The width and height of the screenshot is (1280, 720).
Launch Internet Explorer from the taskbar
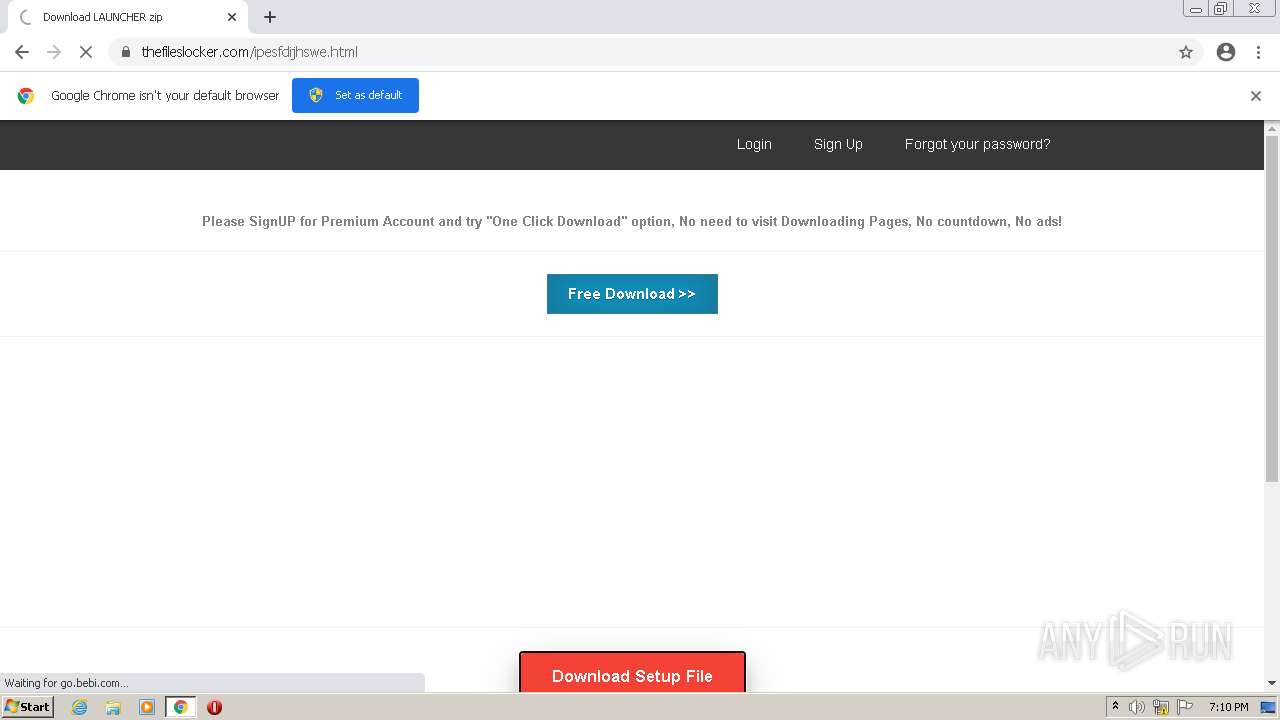pyautogui.click(x=80, y=707)
